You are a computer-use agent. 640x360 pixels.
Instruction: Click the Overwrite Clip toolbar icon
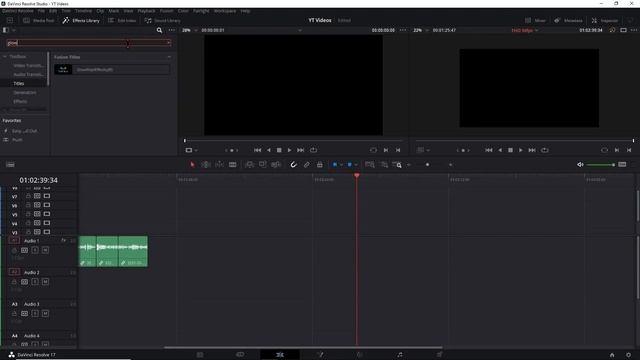(x=262, y=164)
